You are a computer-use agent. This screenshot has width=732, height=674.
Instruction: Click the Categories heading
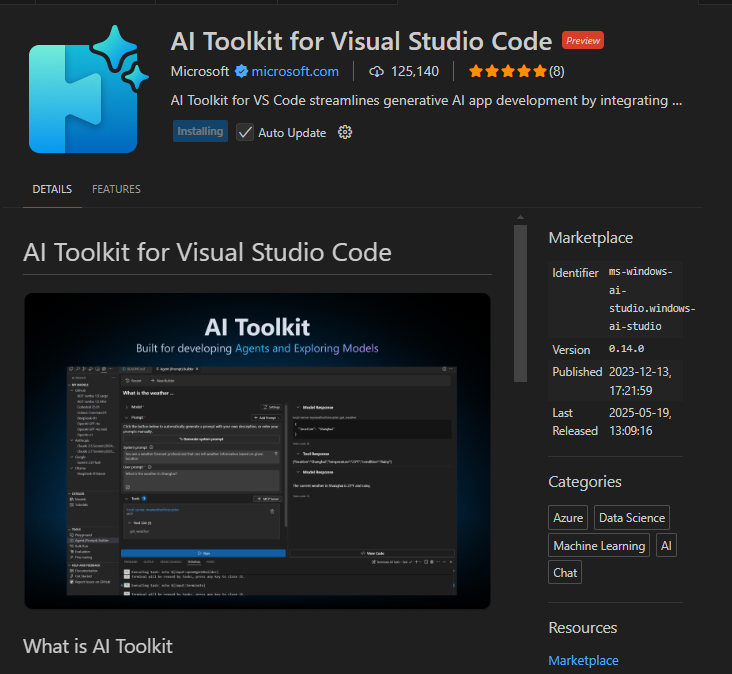click(x=584, y=482)
